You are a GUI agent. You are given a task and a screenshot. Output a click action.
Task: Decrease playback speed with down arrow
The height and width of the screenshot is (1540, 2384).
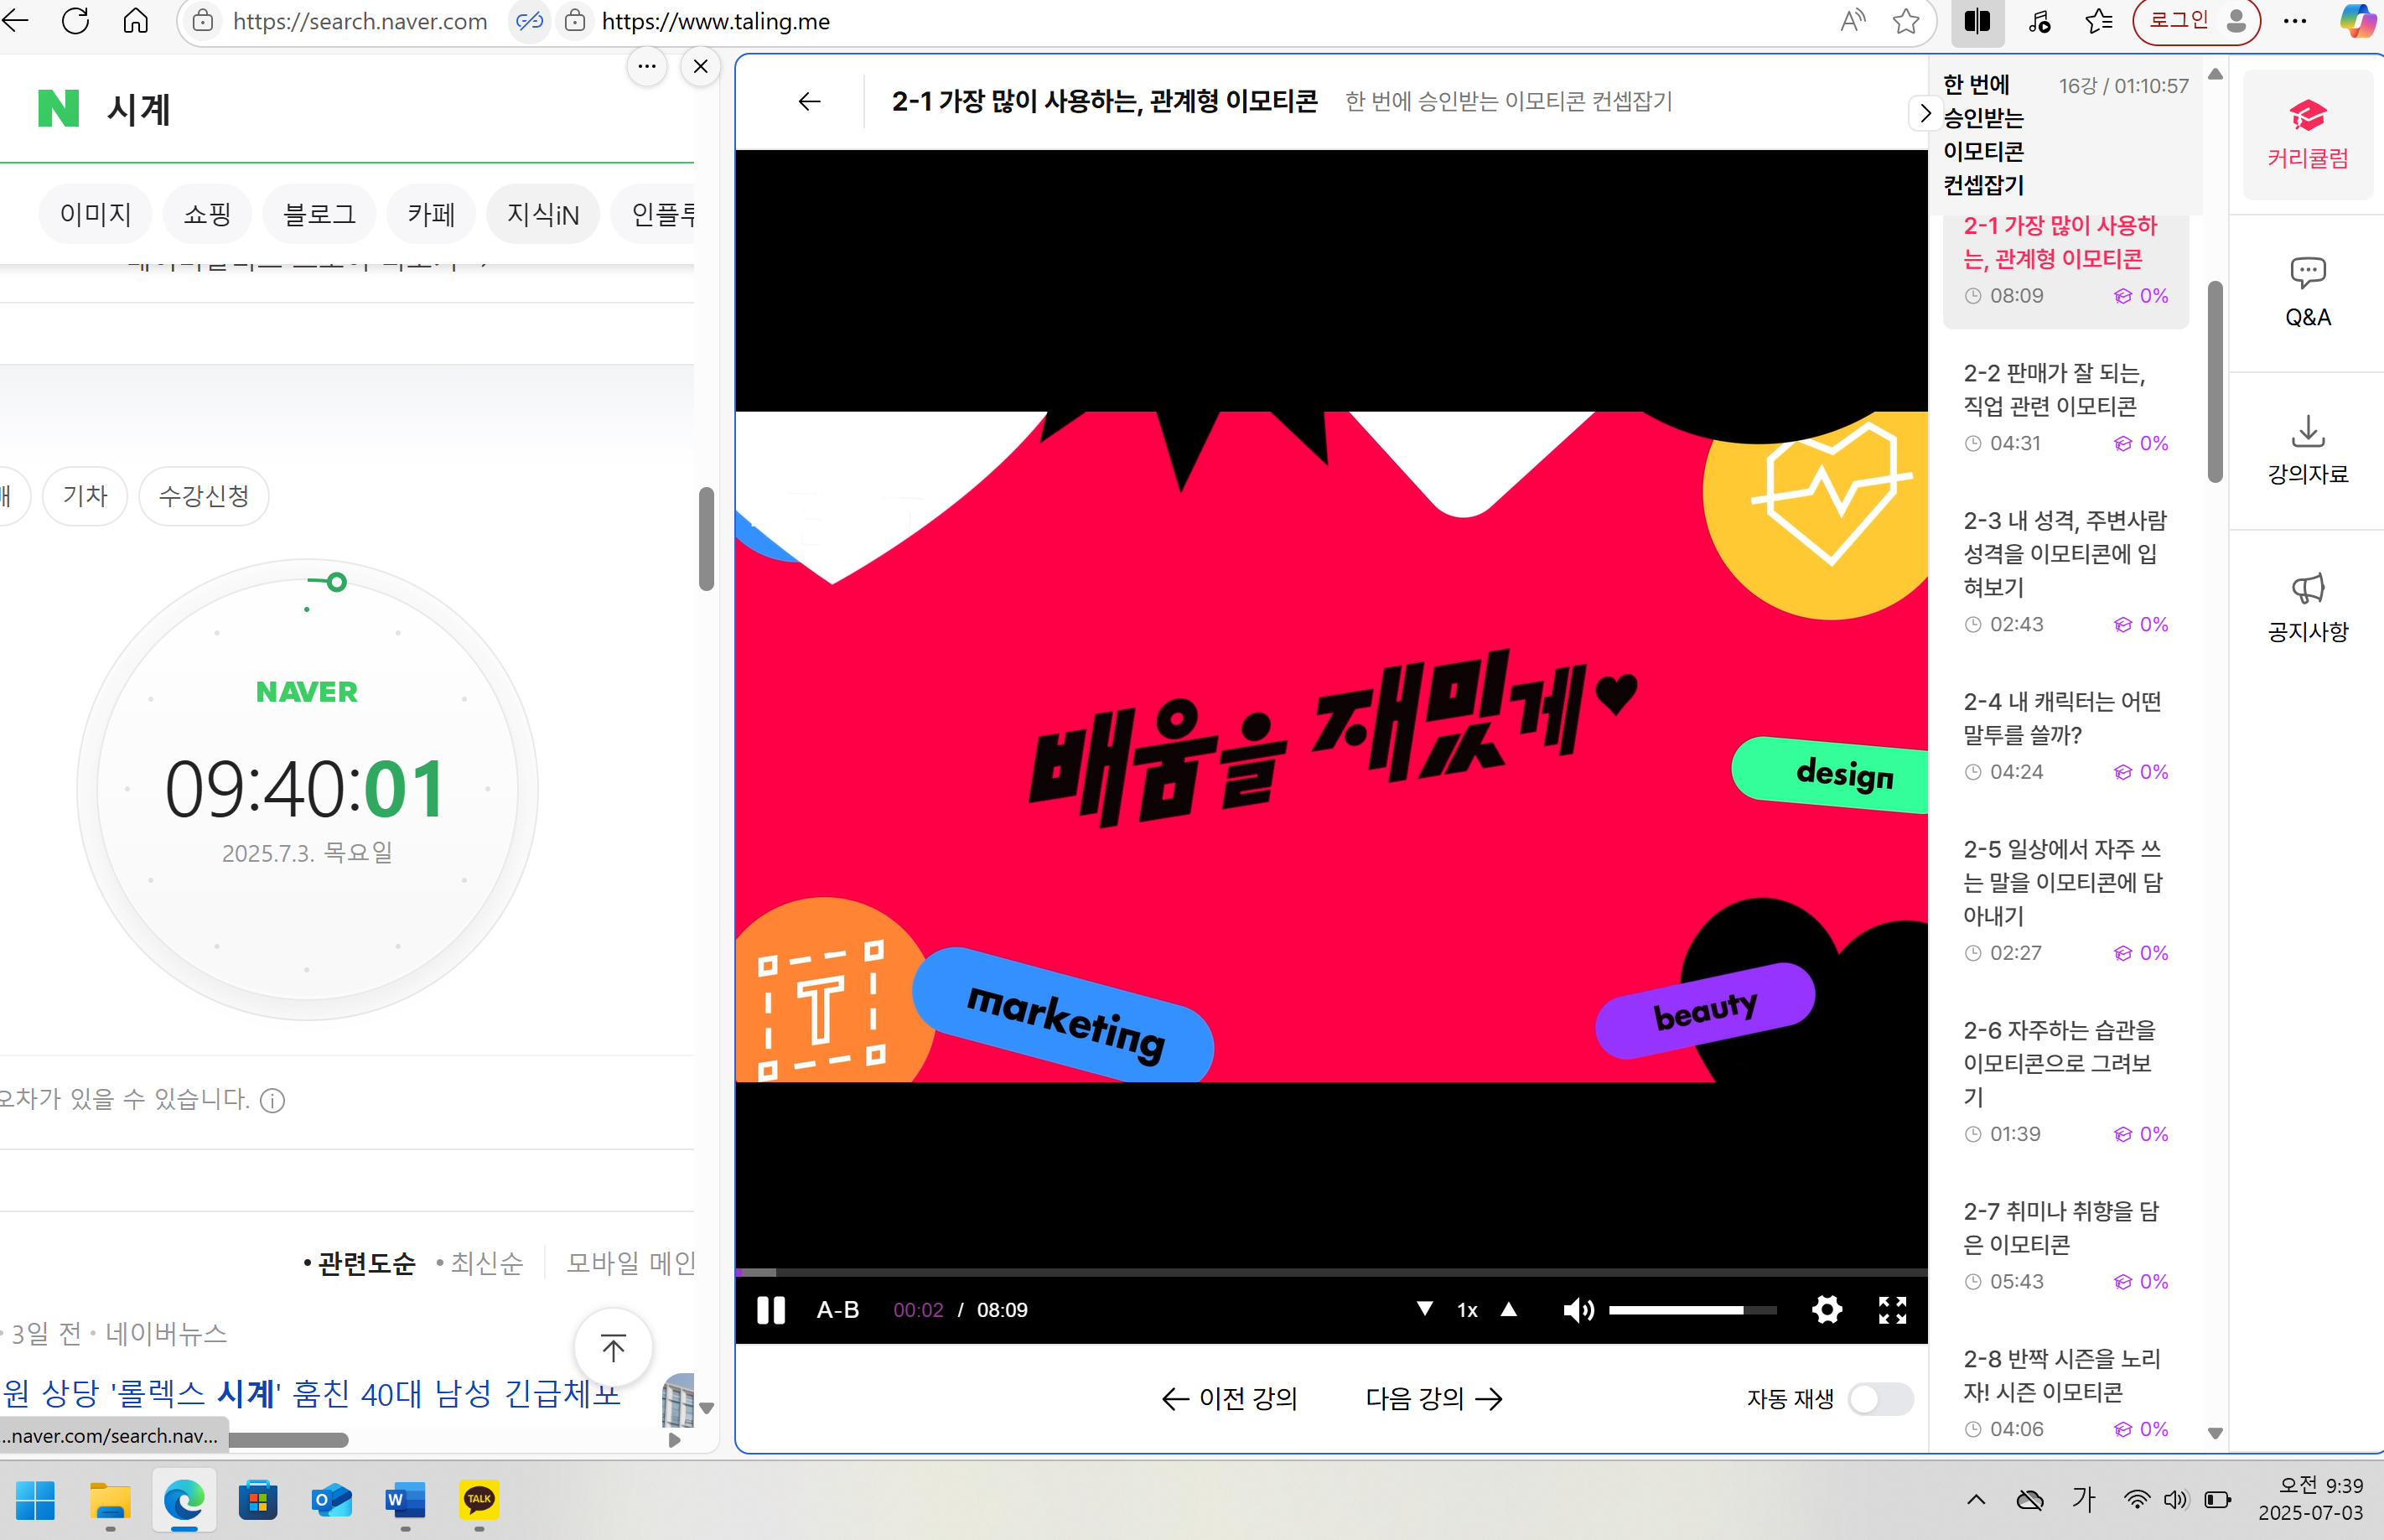[x=1424, y=1309]
